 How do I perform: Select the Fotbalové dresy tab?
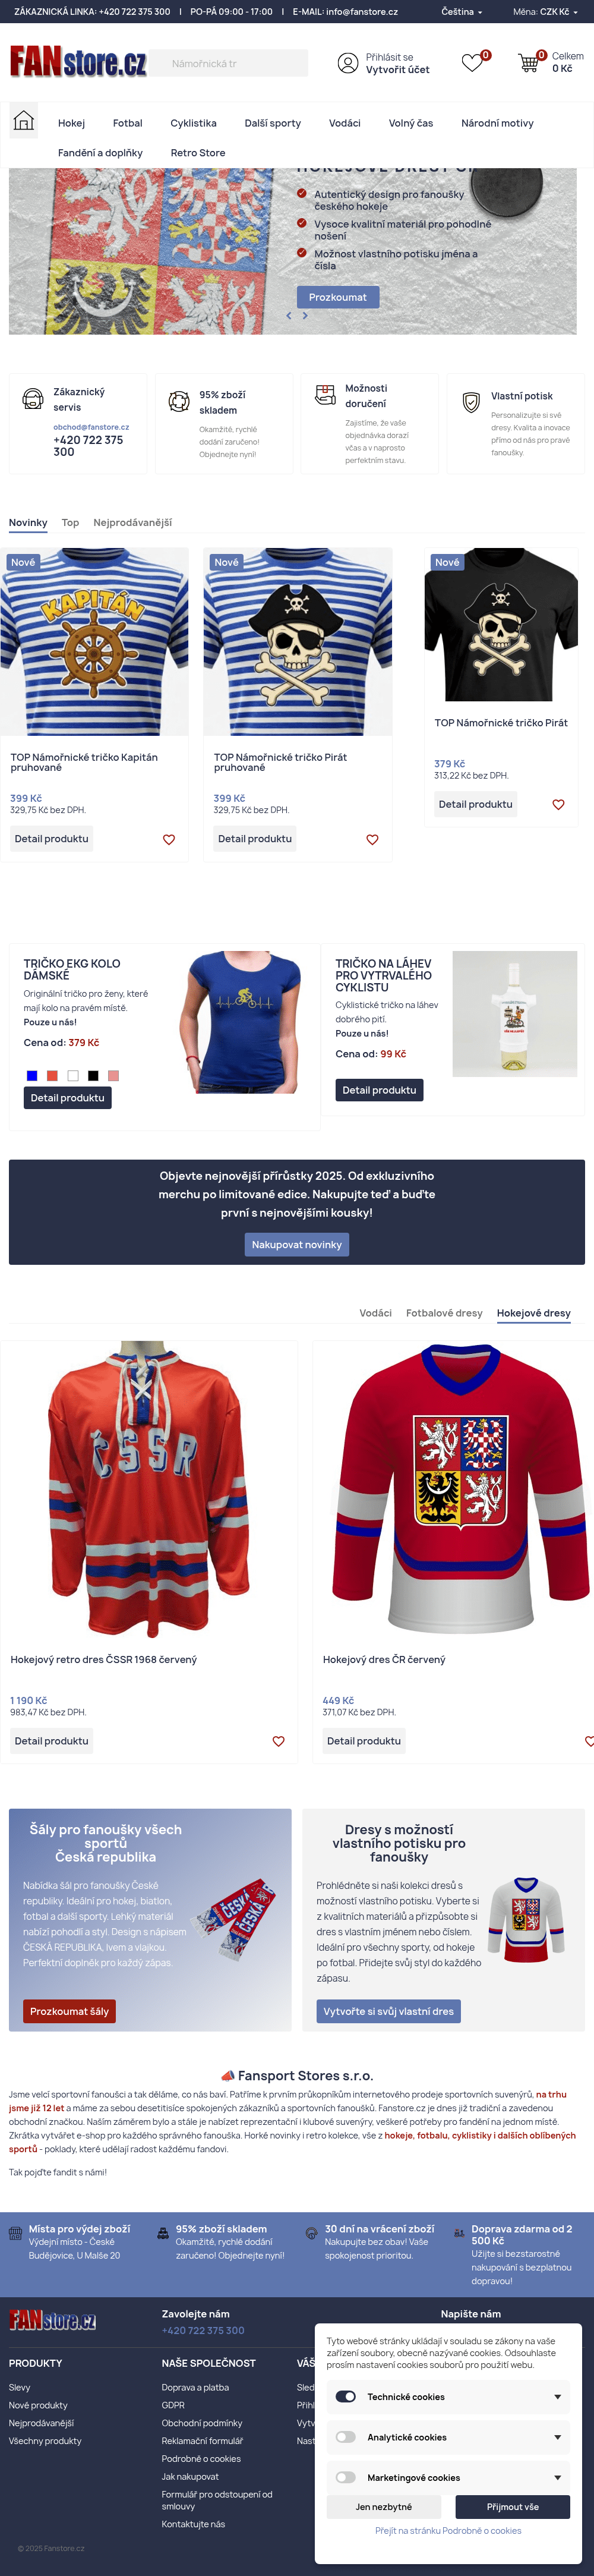point(444,1313)
